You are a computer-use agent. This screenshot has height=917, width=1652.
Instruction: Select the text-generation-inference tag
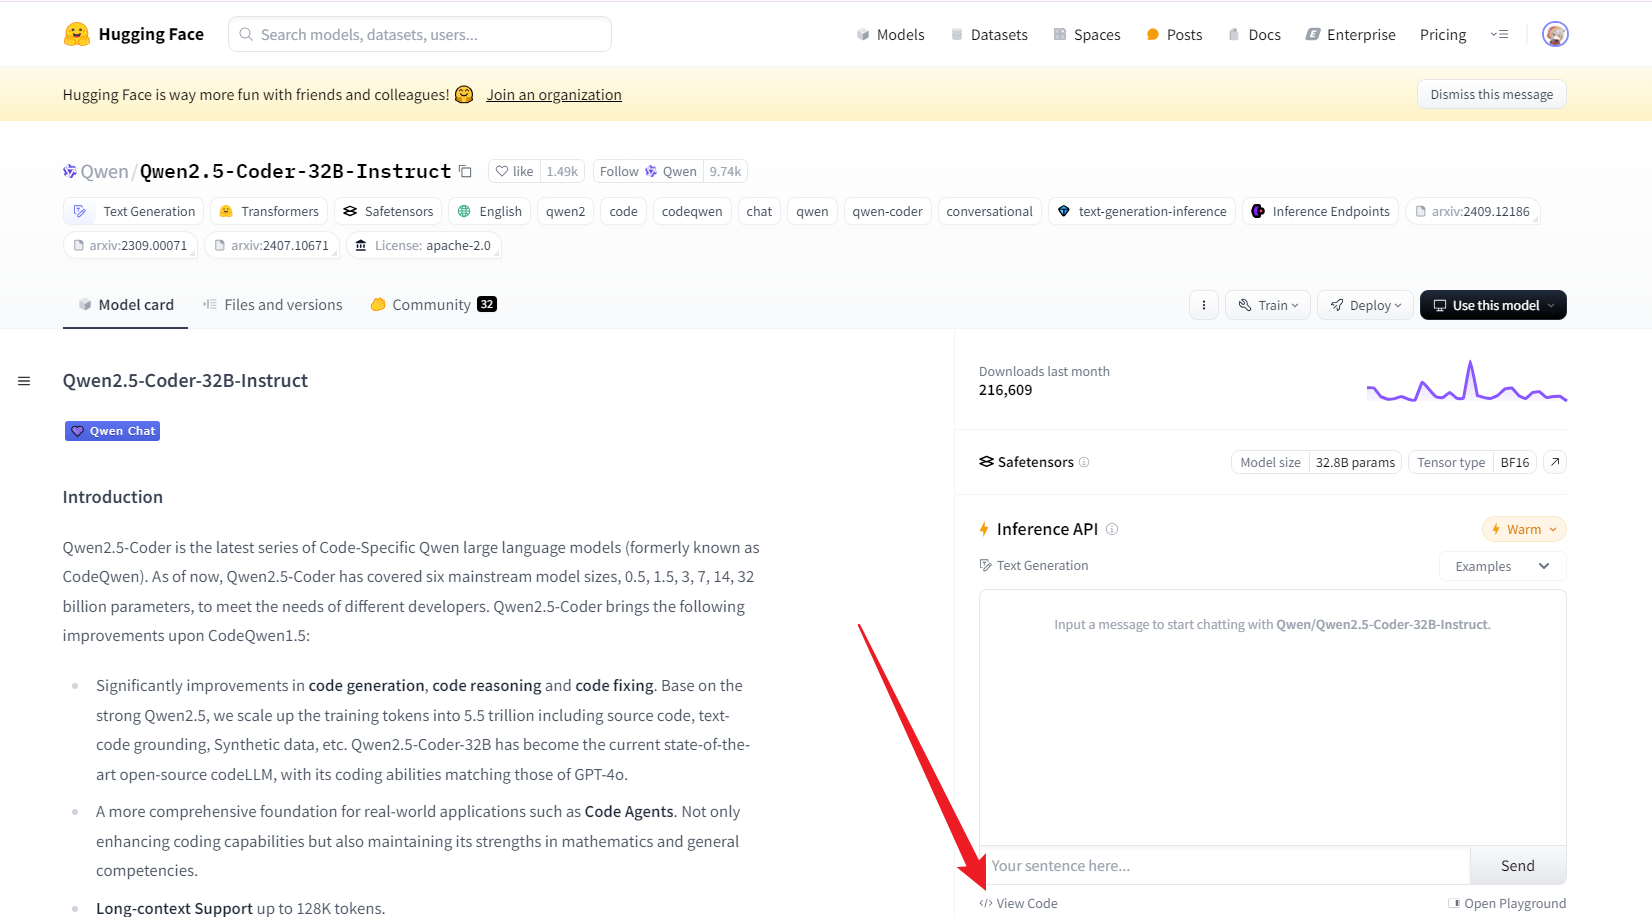click(x=1142, y=211)
